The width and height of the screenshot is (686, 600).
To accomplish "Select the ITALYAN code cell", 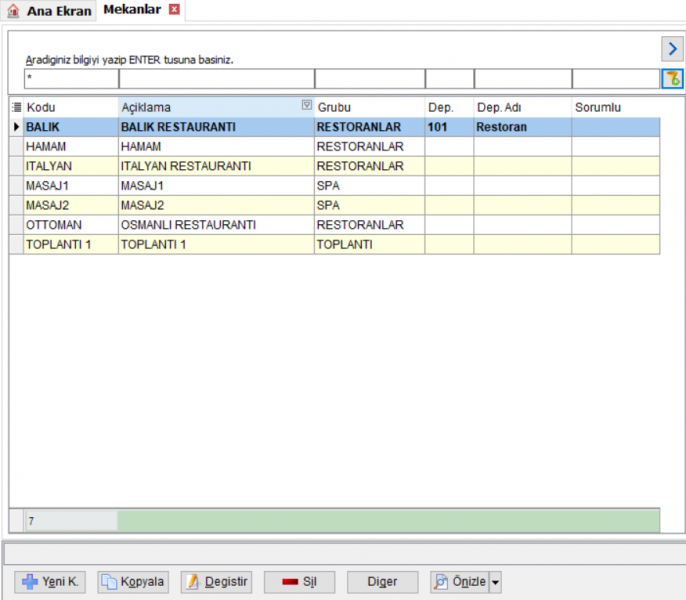I will [x=71, y=166].
